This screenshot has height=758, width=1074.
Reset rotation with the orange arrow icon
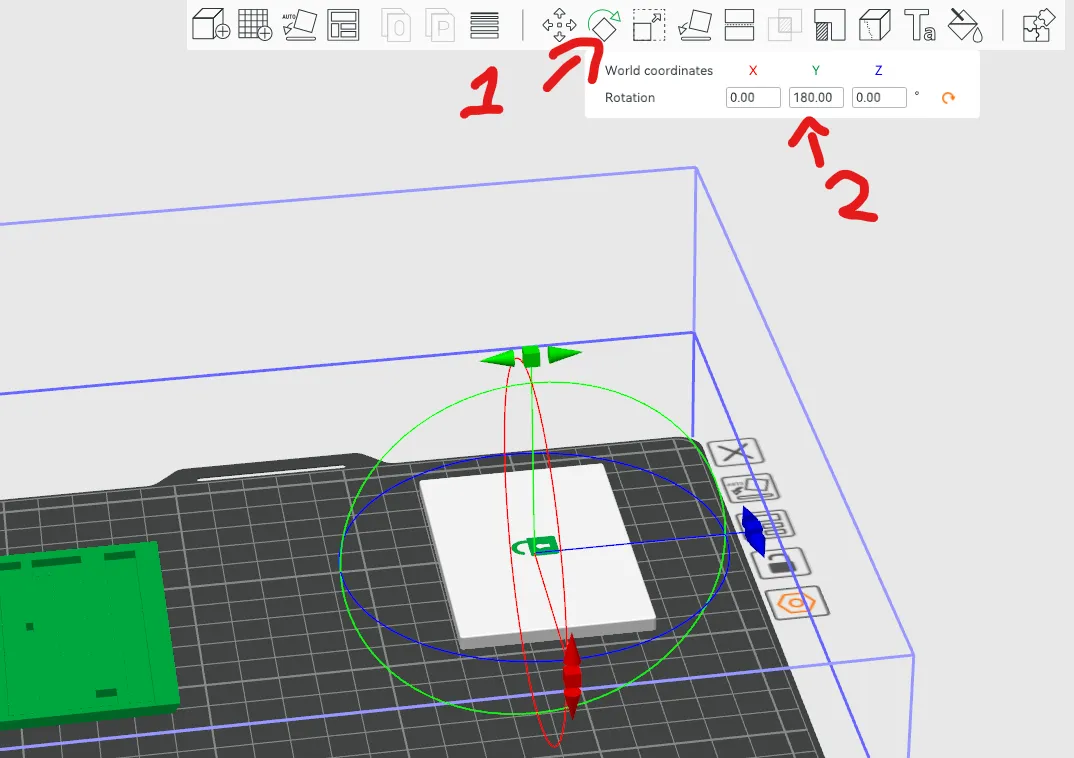[948, 98]
